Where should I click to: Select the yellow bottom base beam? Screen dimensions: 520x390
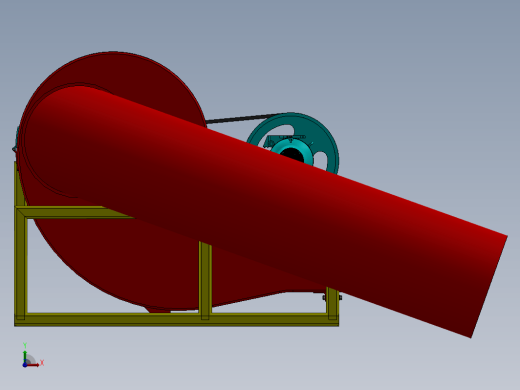(x=177, y=320)
